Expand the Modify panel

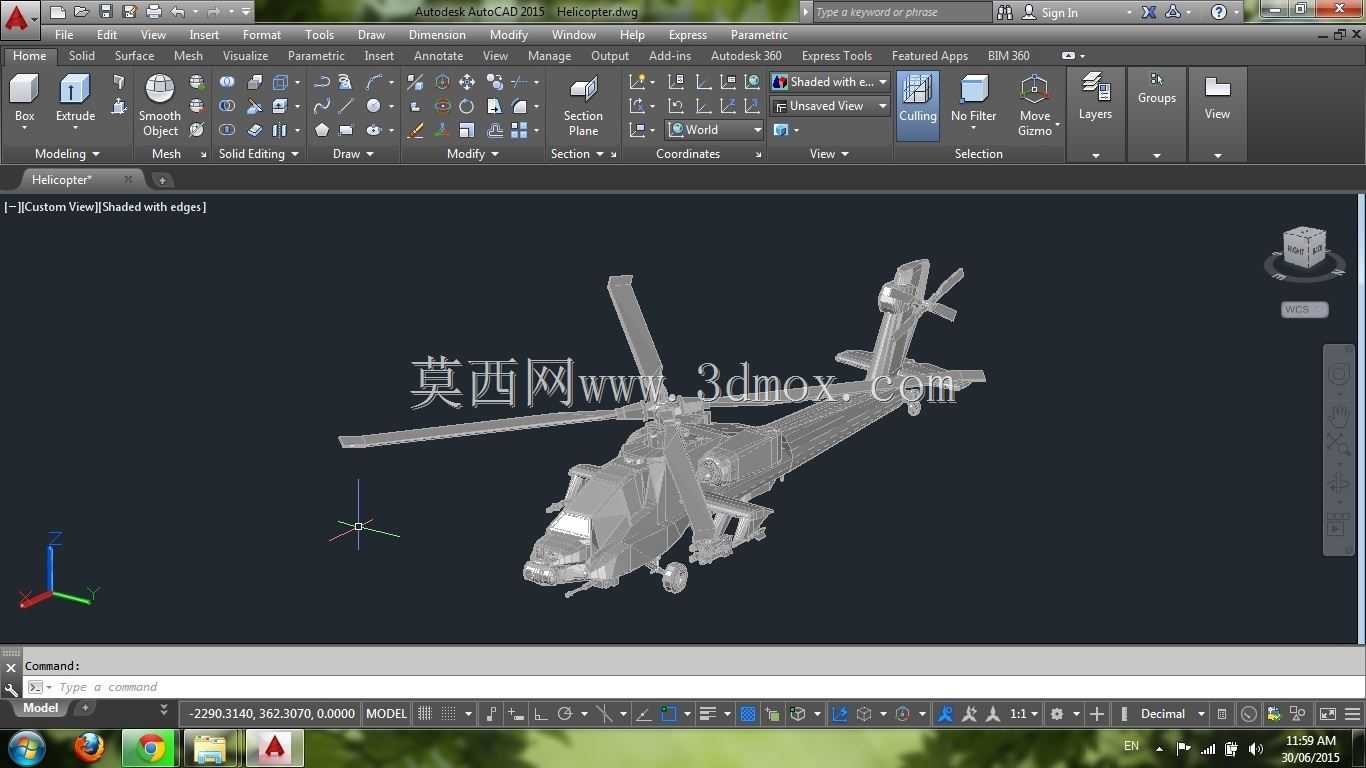click(473, 154)
